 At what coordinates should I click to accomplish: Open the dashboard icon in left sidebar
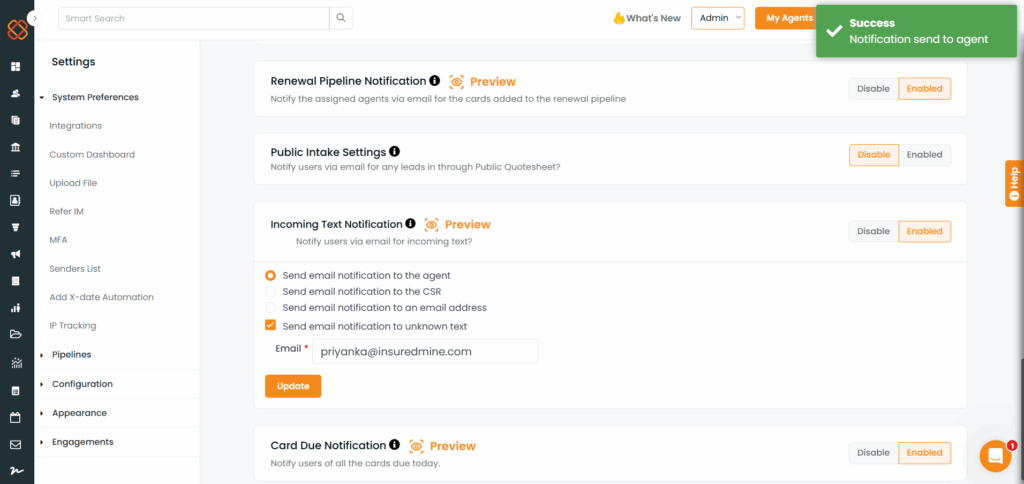(16, 67)
